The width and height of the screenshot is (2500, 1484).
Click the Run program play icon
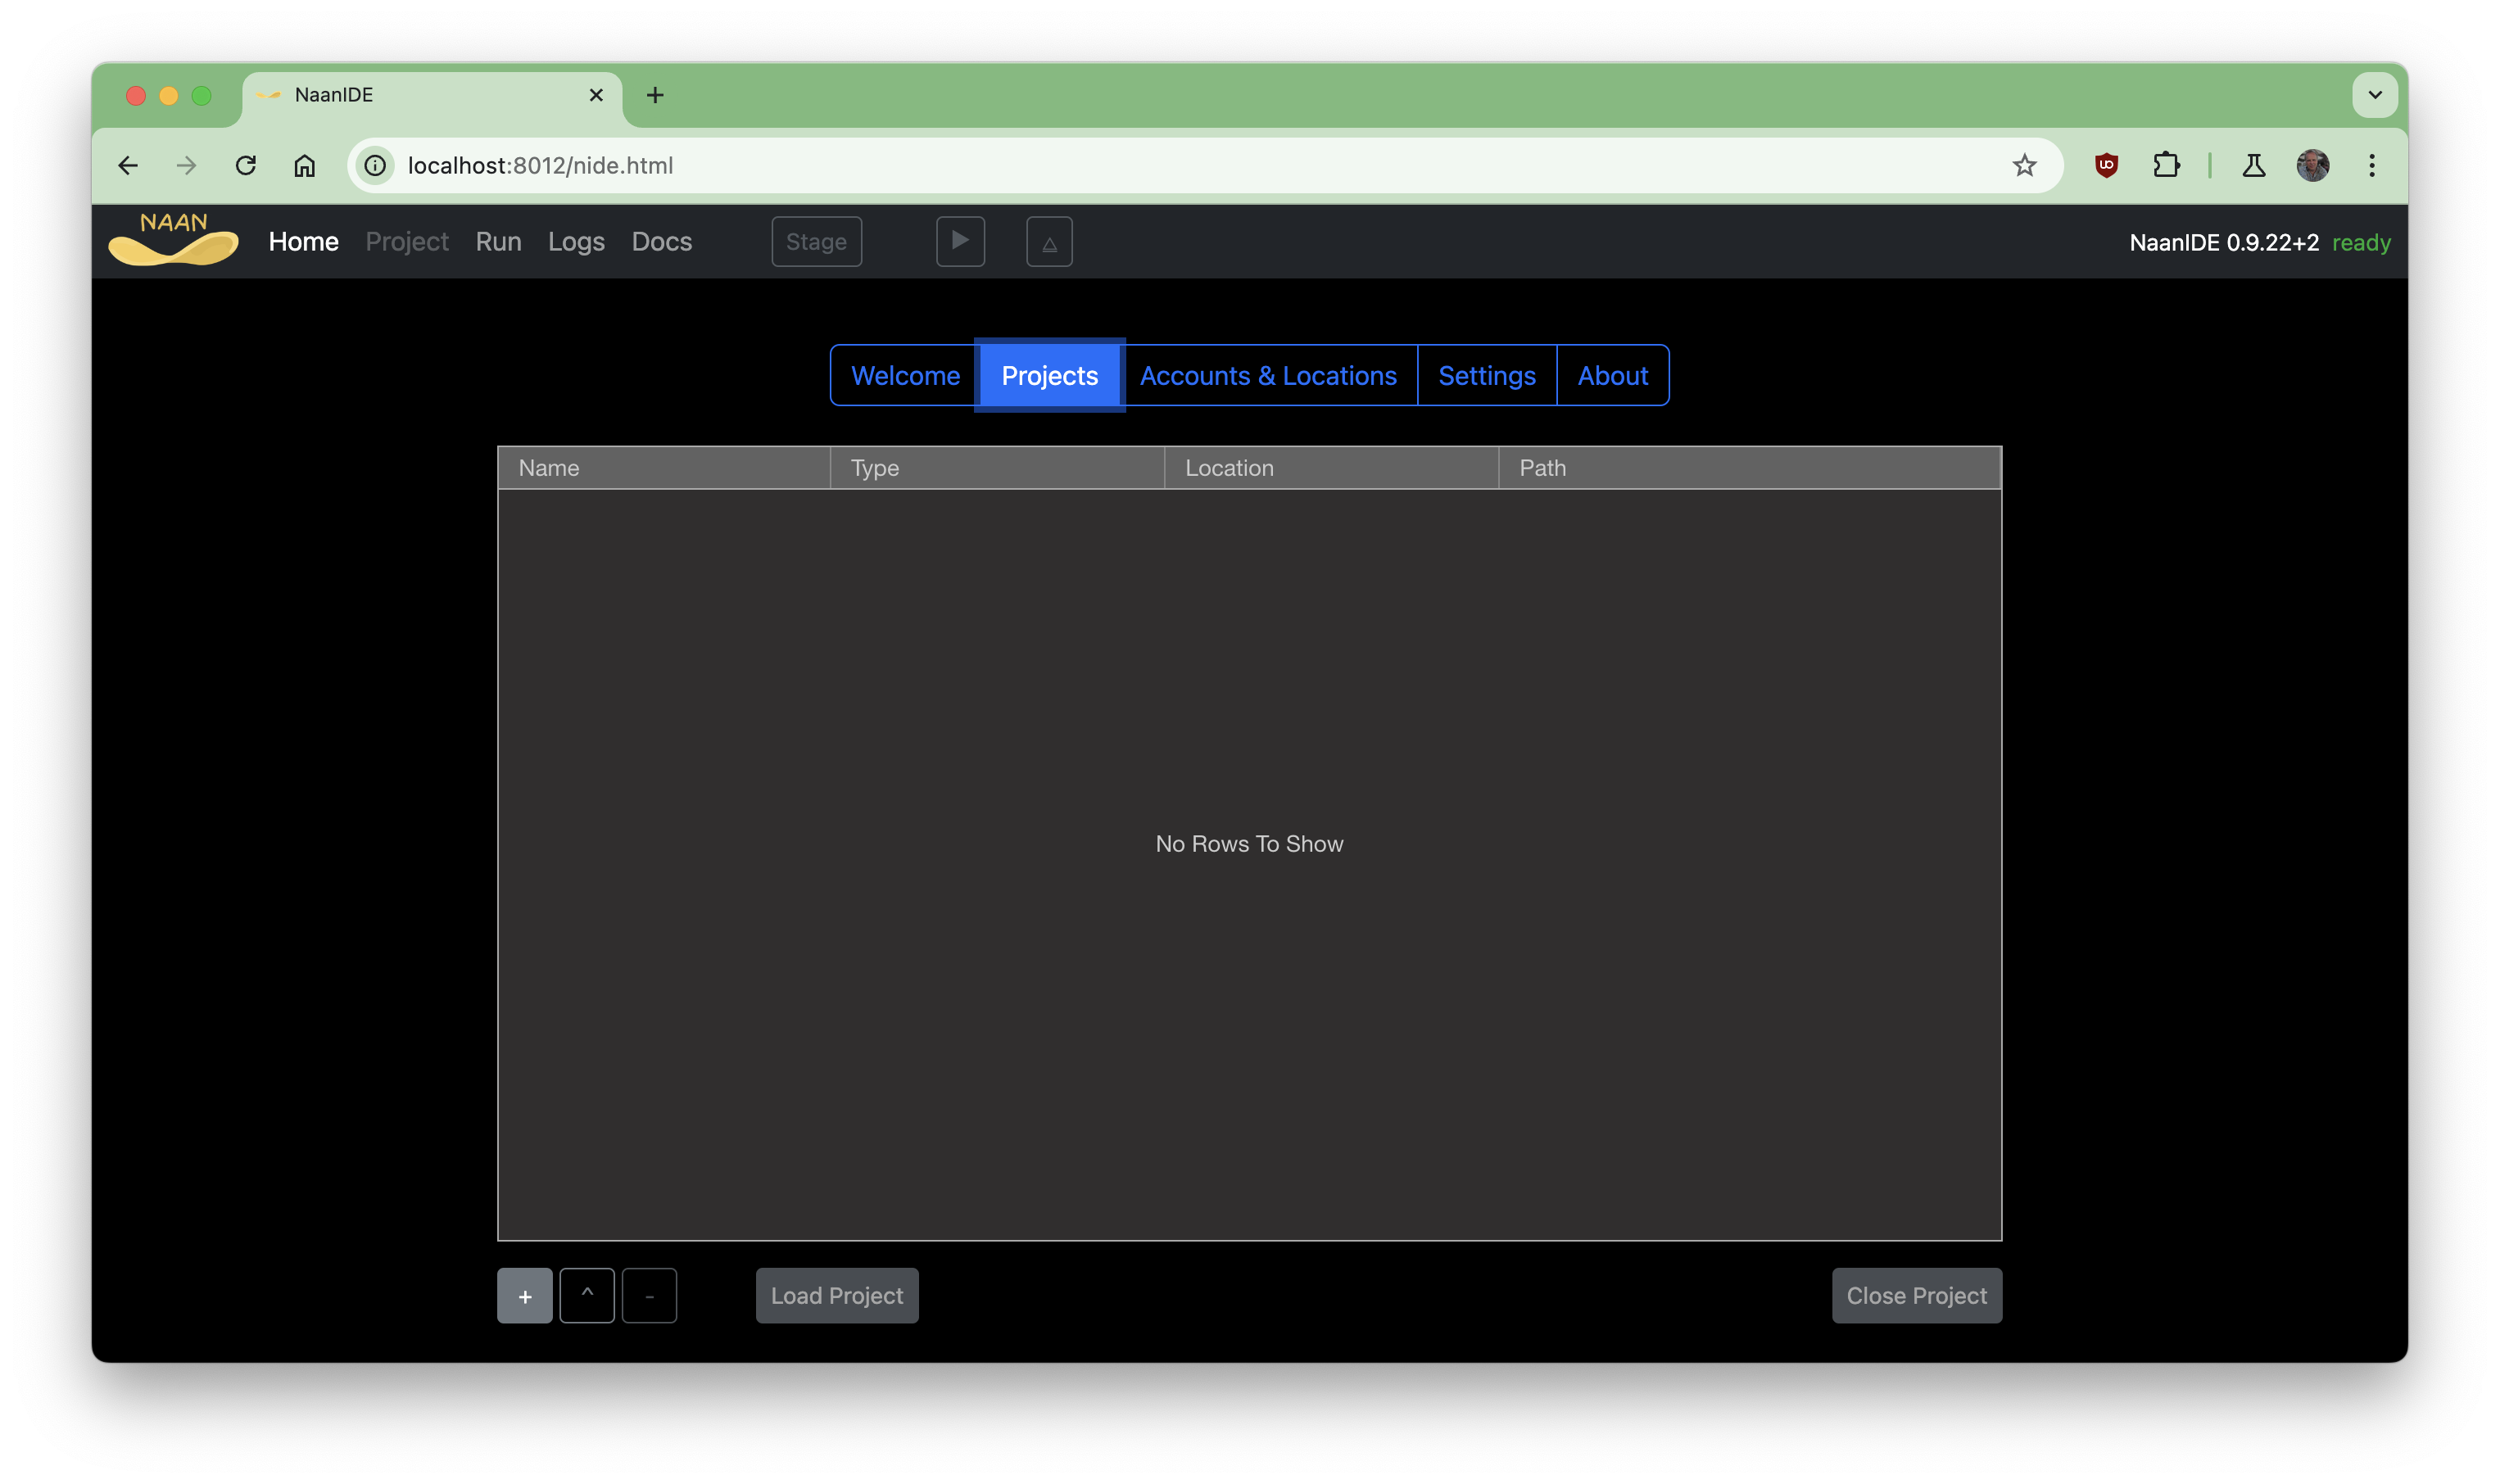click(x=960, y=241)
